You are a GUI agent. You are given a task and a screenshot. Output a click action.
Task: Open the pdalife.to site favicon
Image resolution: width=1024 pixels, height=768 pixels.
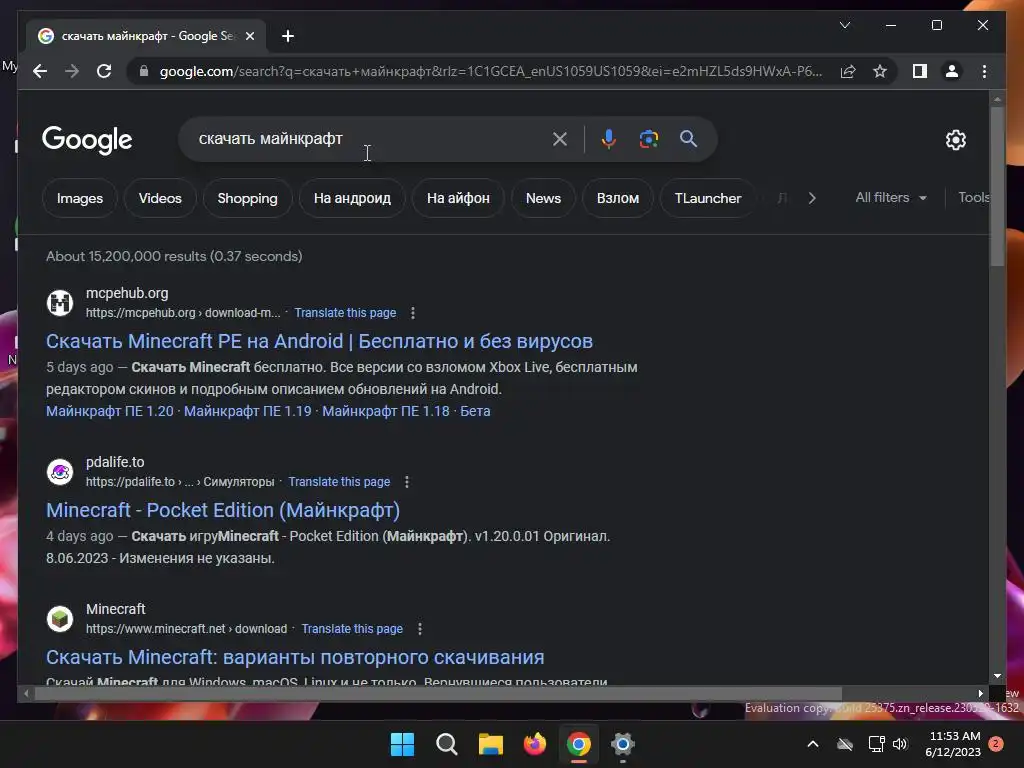(60, 472)
